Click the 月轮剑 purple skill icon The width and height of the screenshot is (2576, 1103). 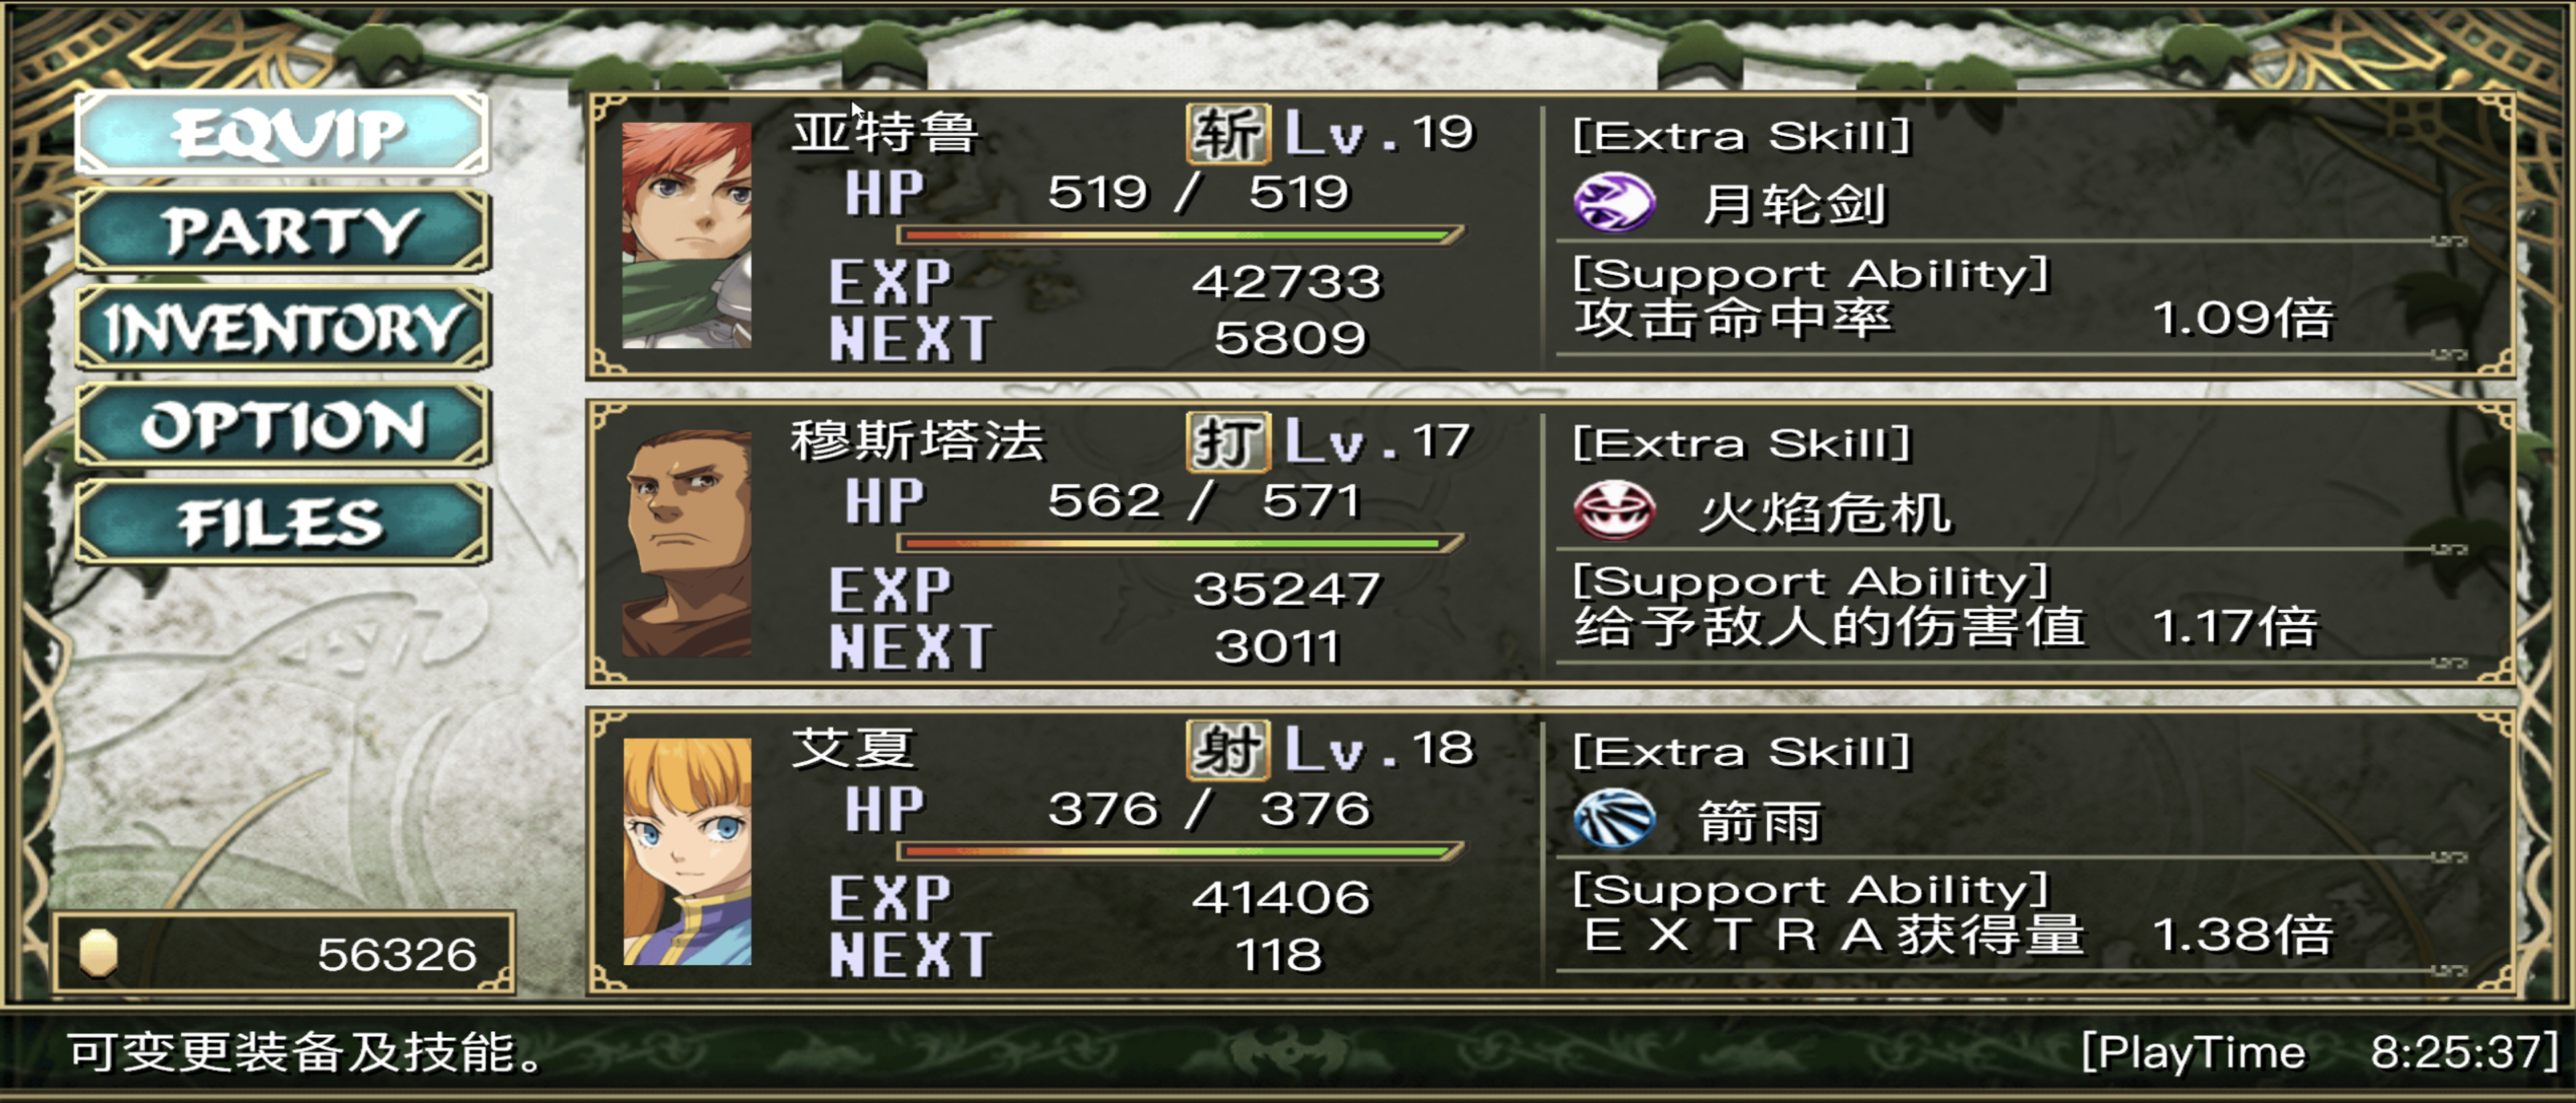click(1613, 202)
